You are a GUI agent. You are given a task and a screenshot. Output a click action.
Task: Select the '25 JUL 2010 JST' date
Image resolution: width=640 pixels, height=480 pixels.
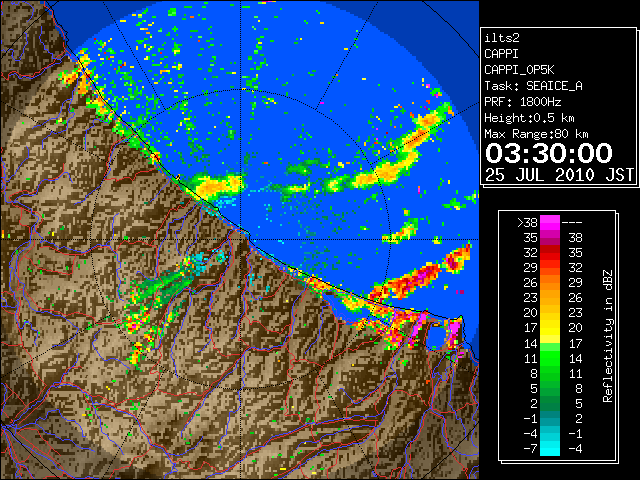[x=559, y=175]
